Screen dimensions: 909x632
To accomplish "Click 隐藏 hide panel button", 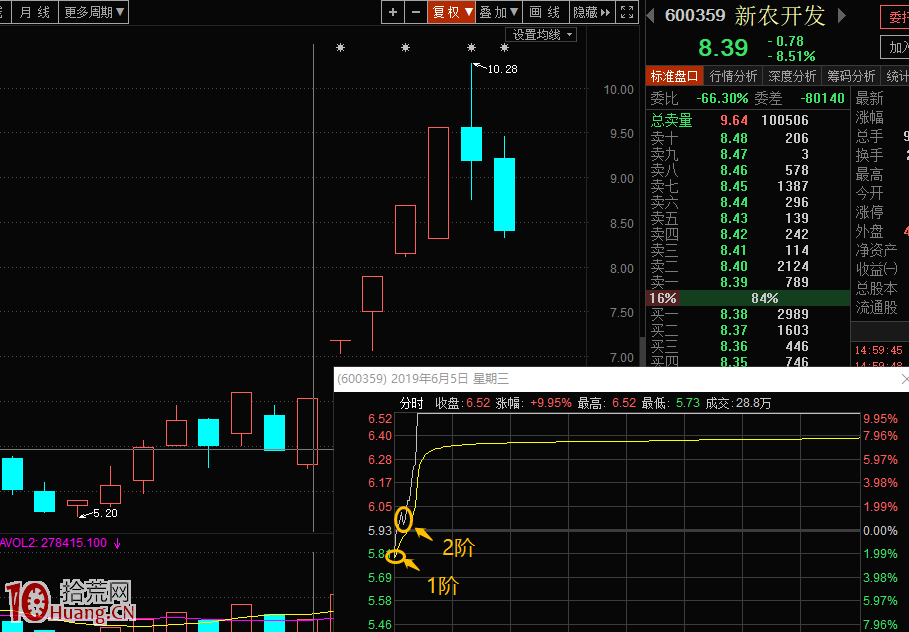I will (592, 12).
